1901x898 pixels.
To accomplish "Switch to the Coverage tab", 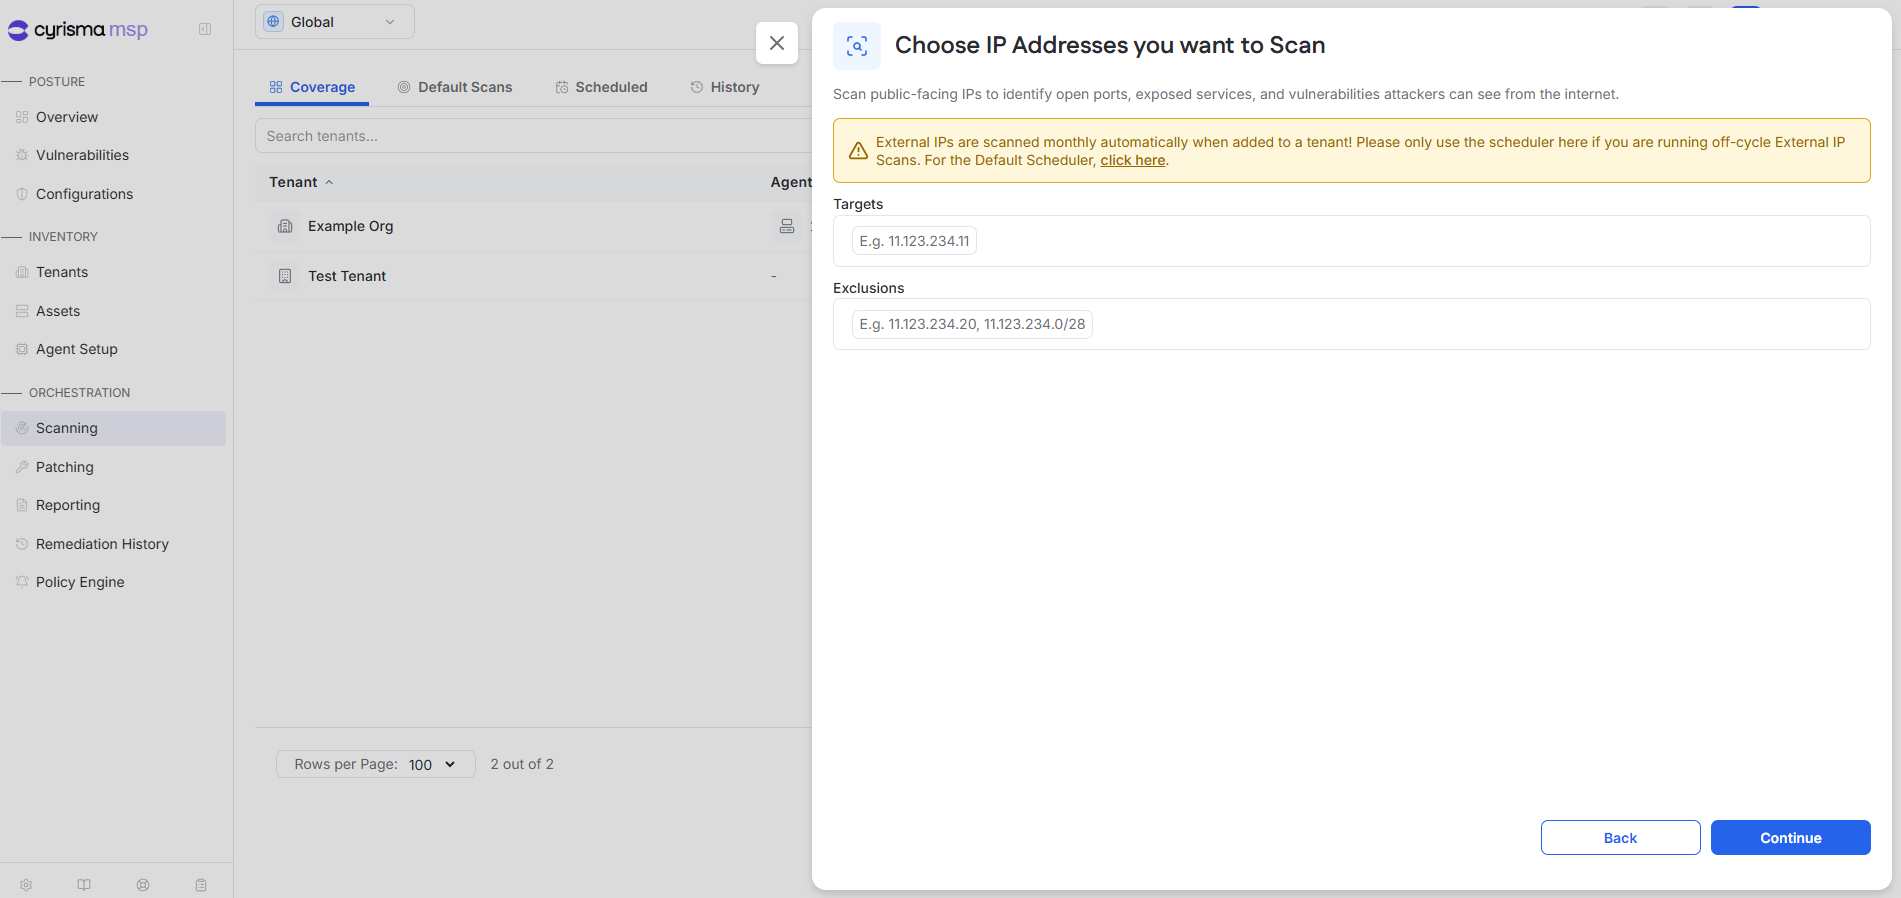I will 312,87.
